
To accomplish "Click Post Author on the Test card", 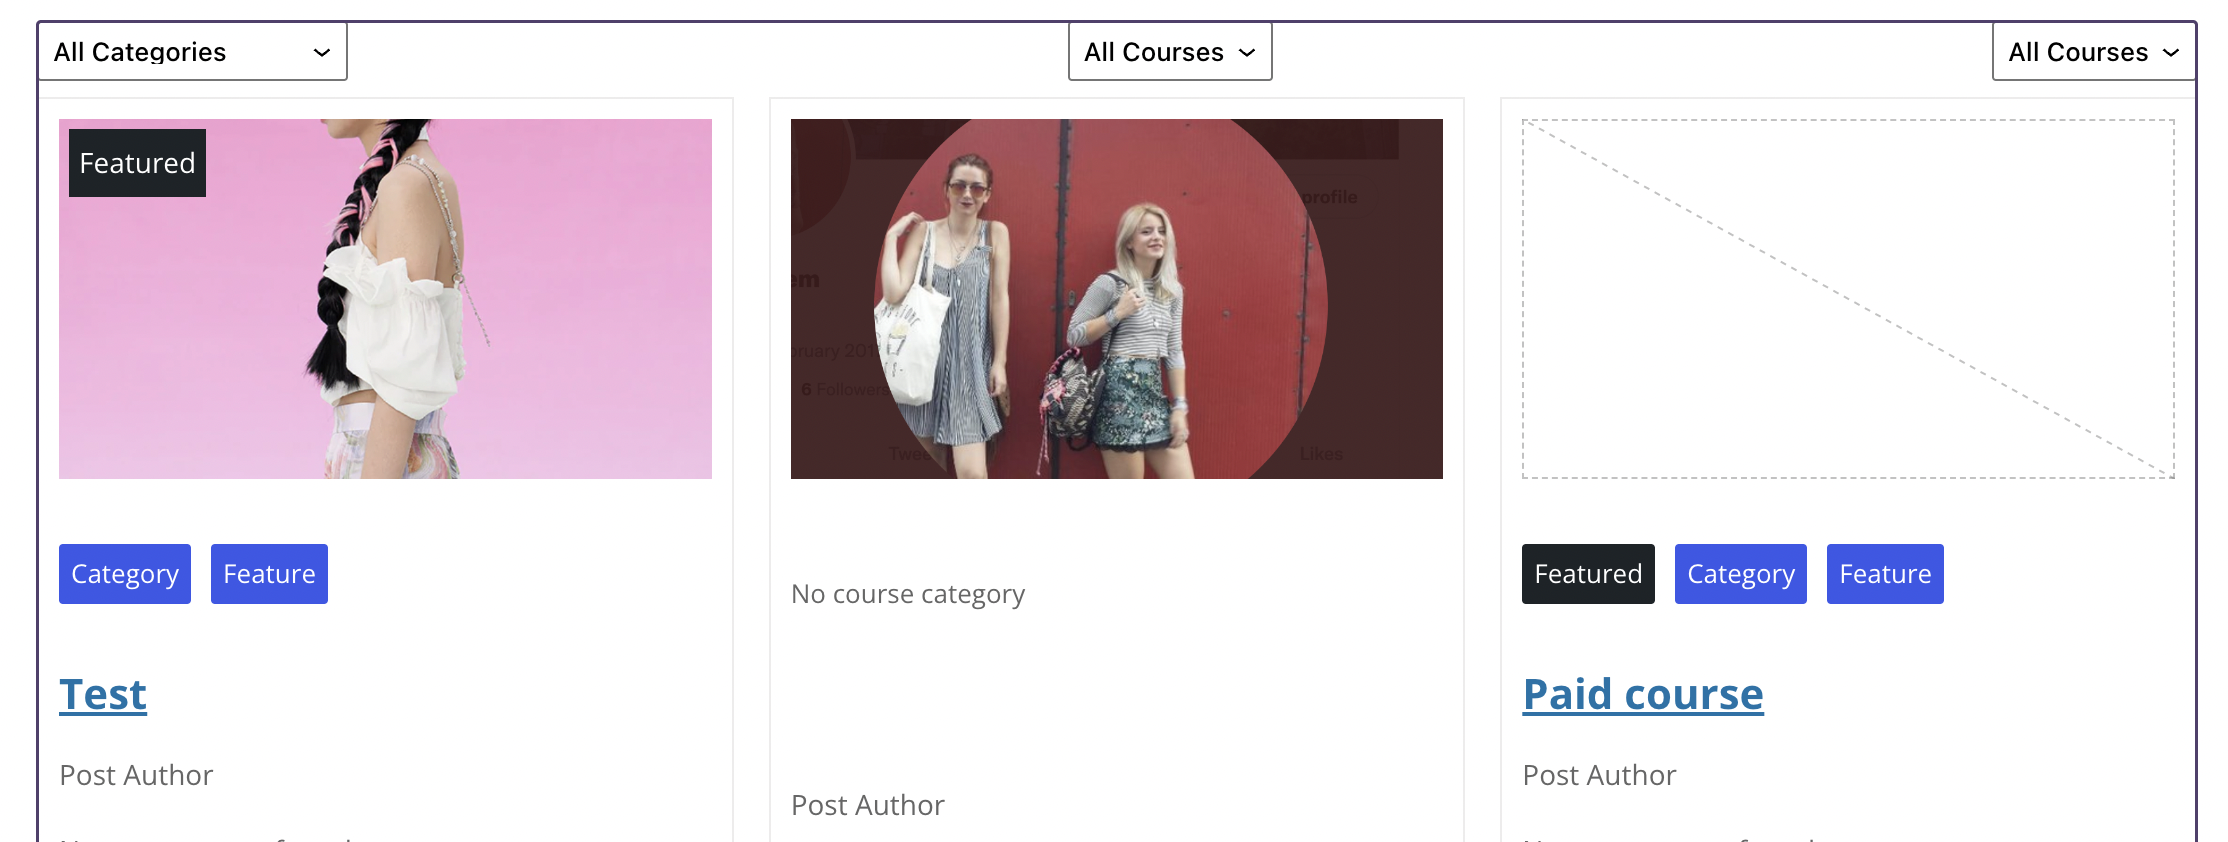I will pos(136,774).
